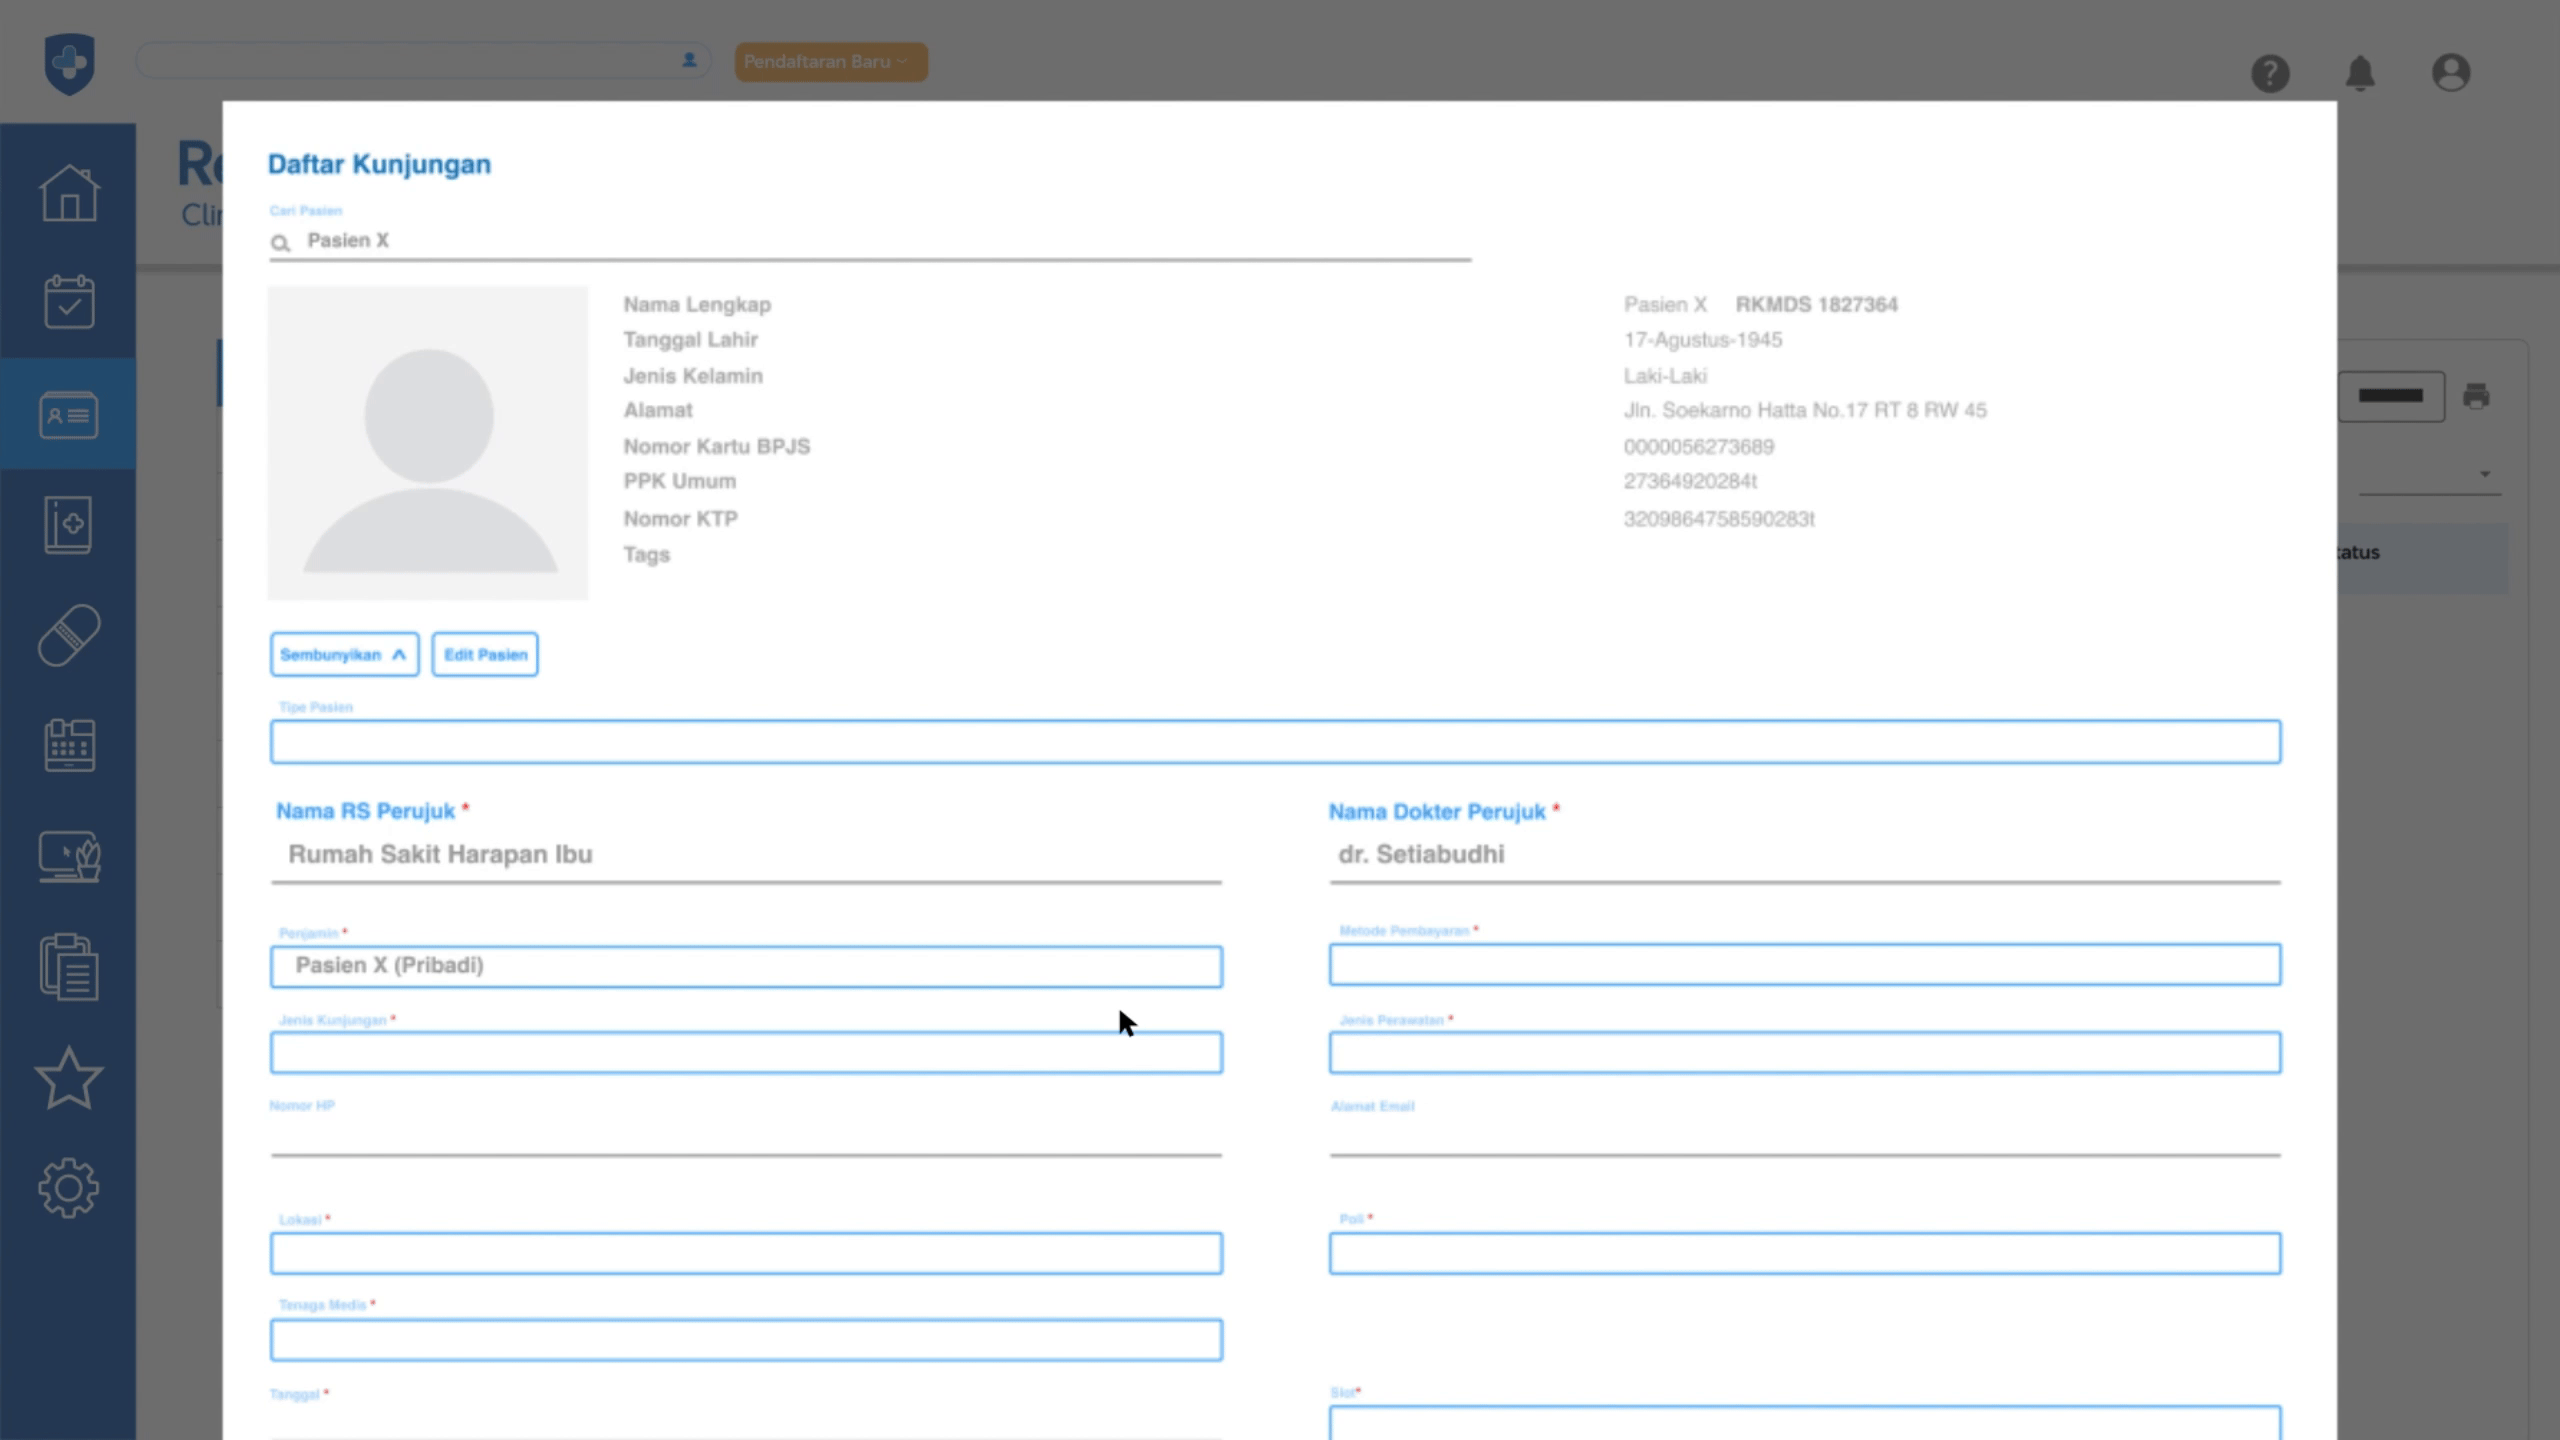The width and height of the screenshot is (2560, 1440).
Task: Click the star favorites icon
Action: tap(69, 1078)
